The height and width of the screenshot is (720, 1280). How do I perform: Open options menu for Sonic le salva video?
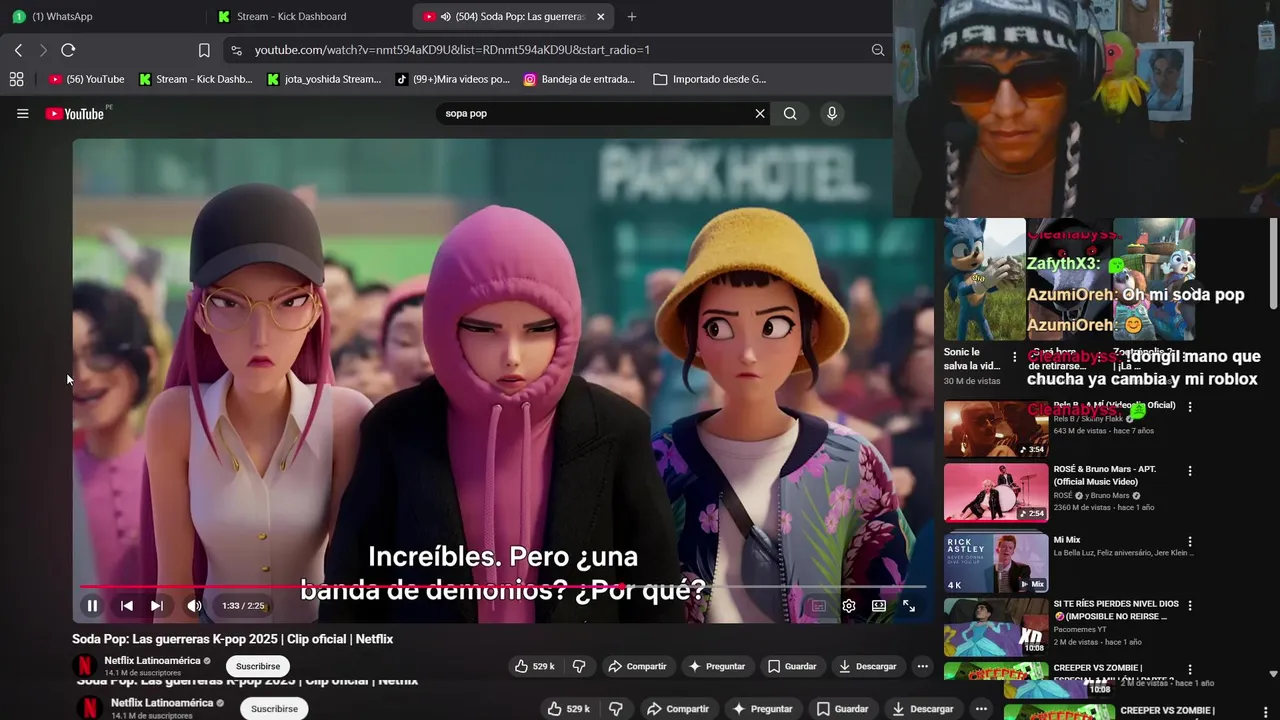[x=1015, y=357]
